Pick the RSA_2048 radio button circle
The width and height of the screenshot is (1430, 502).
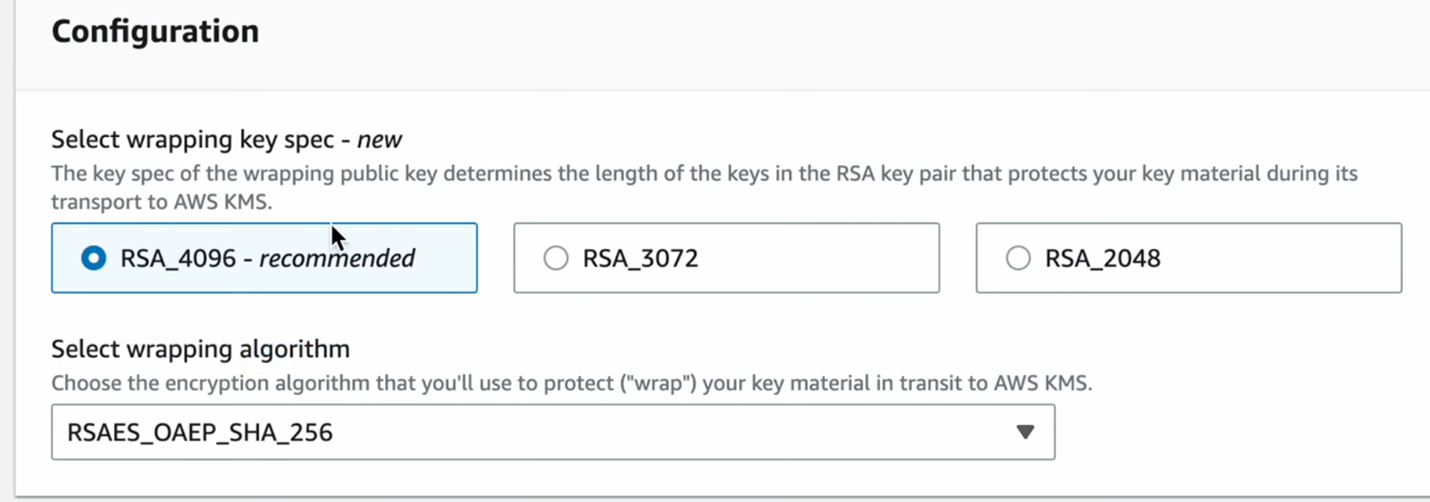click(x=1017, y=258)
